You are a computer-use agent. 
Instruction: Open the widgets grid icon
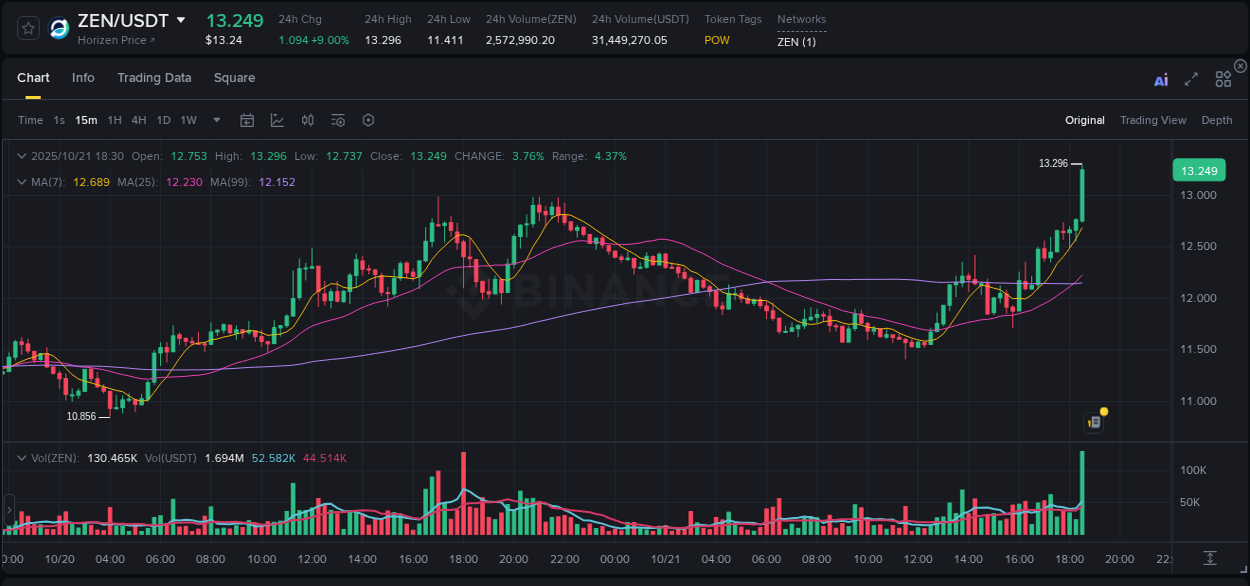click(x=1223, y=78)
